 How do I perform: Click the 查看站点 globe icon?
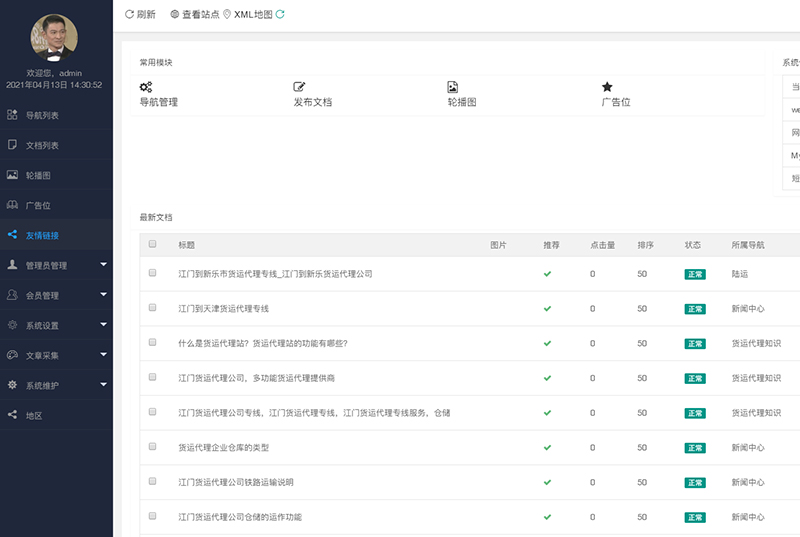pyautogui.click(x=175, y=14)
